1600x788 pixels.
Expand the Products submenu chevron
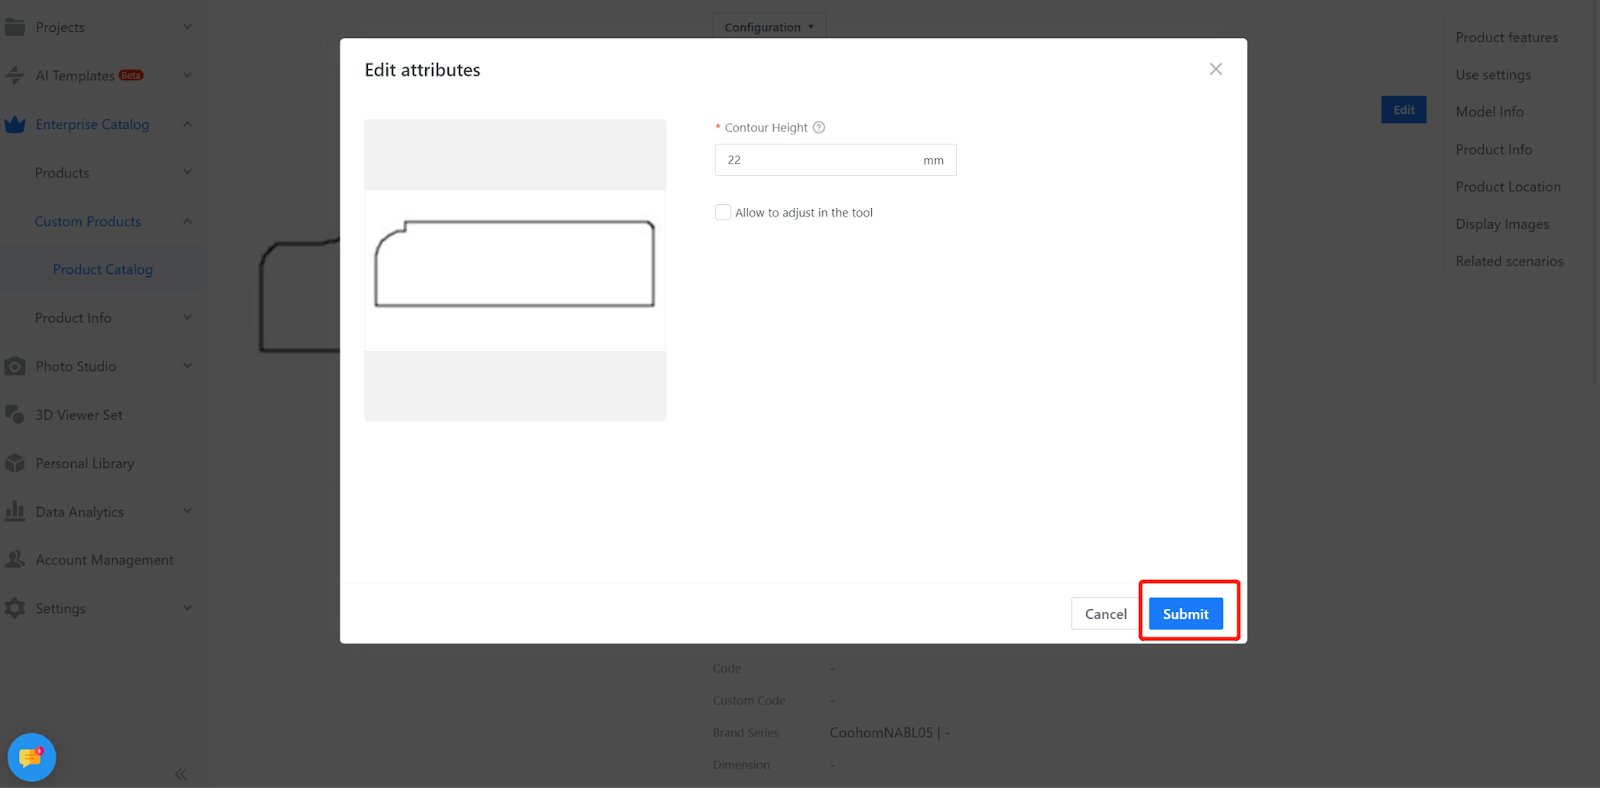187,172
